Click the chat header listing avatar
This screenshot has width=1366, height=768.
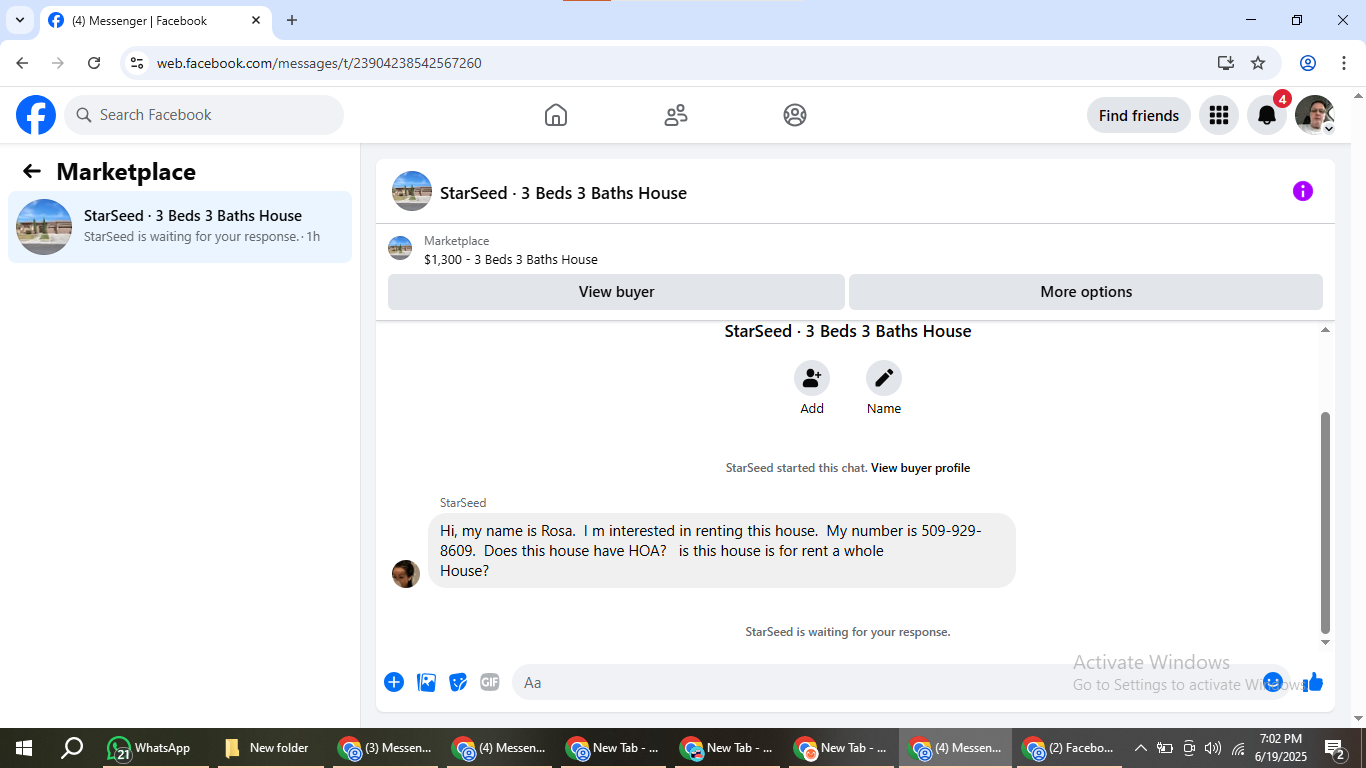click(412, 191)
